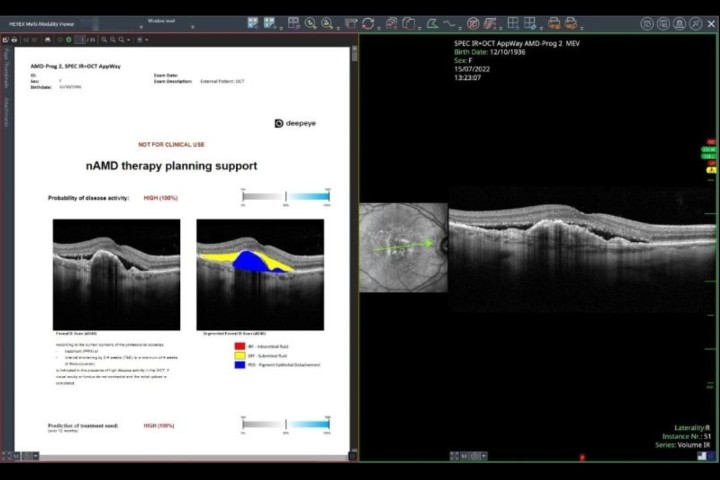Viewport: 720px width, 480px height.
Task: Click the red circular reset tool icon
Action: pyautogui.click(x=473, y=22)
